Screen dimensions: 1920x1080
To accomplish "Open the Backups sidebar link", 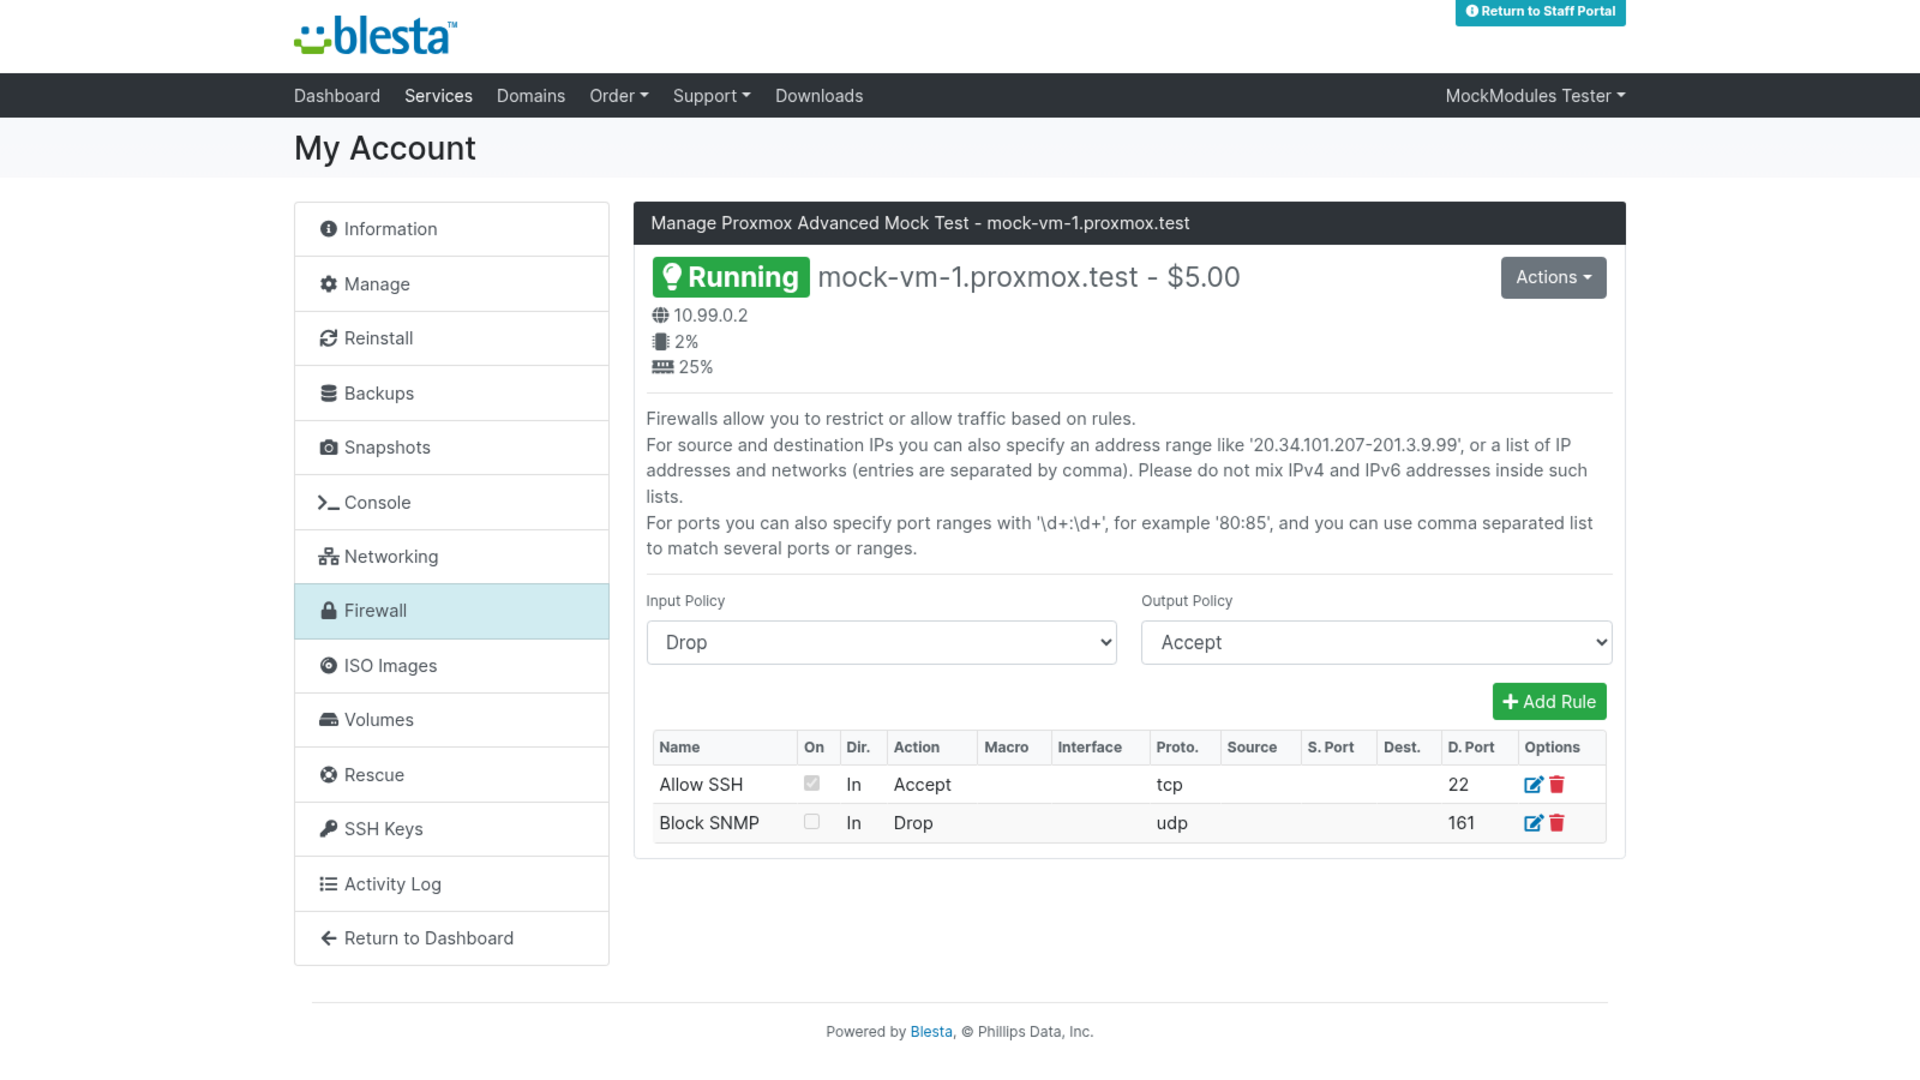I will tap(451, 393).
